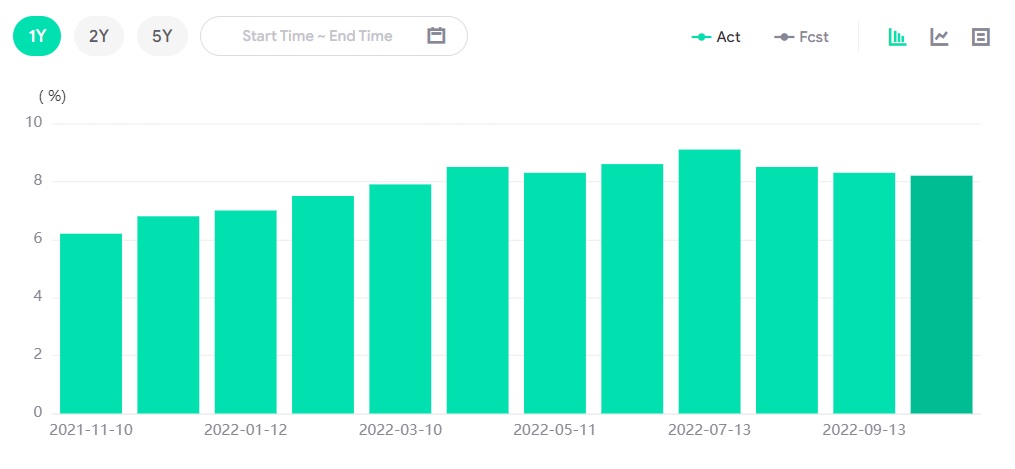
Task: Click the second bar in the chart
Action: pos(168,314)
